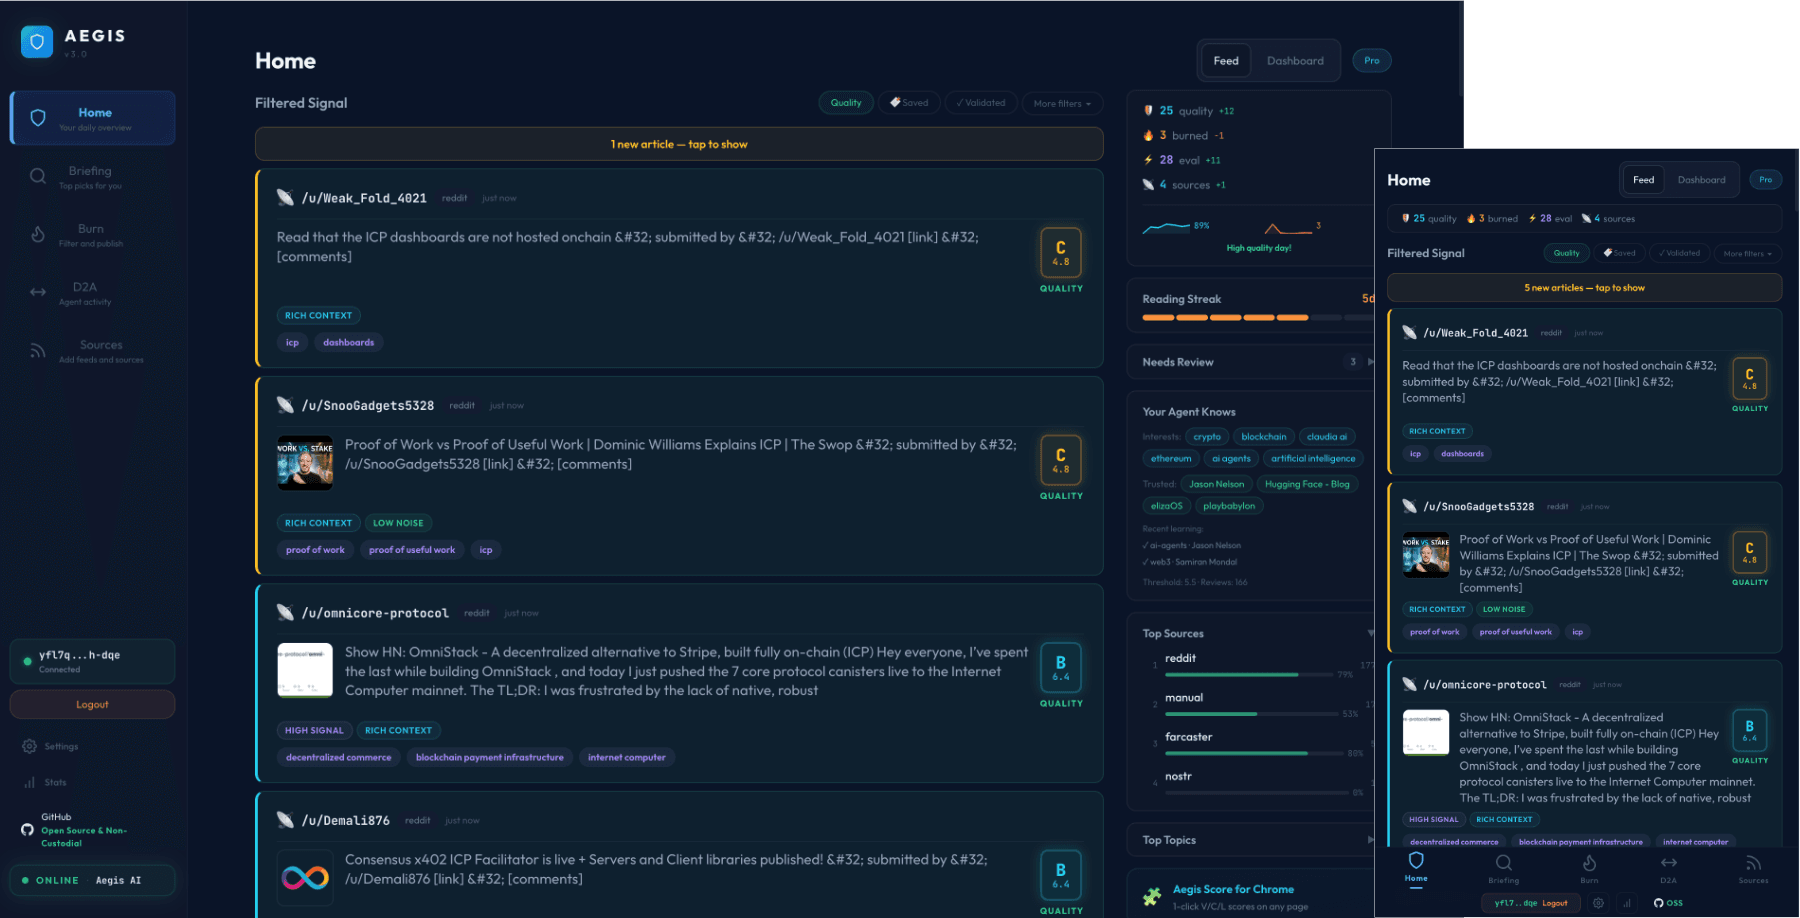1800x918 pixels.
Task: Open the More filters dropdown
Action: click(x=1062, y=103)
